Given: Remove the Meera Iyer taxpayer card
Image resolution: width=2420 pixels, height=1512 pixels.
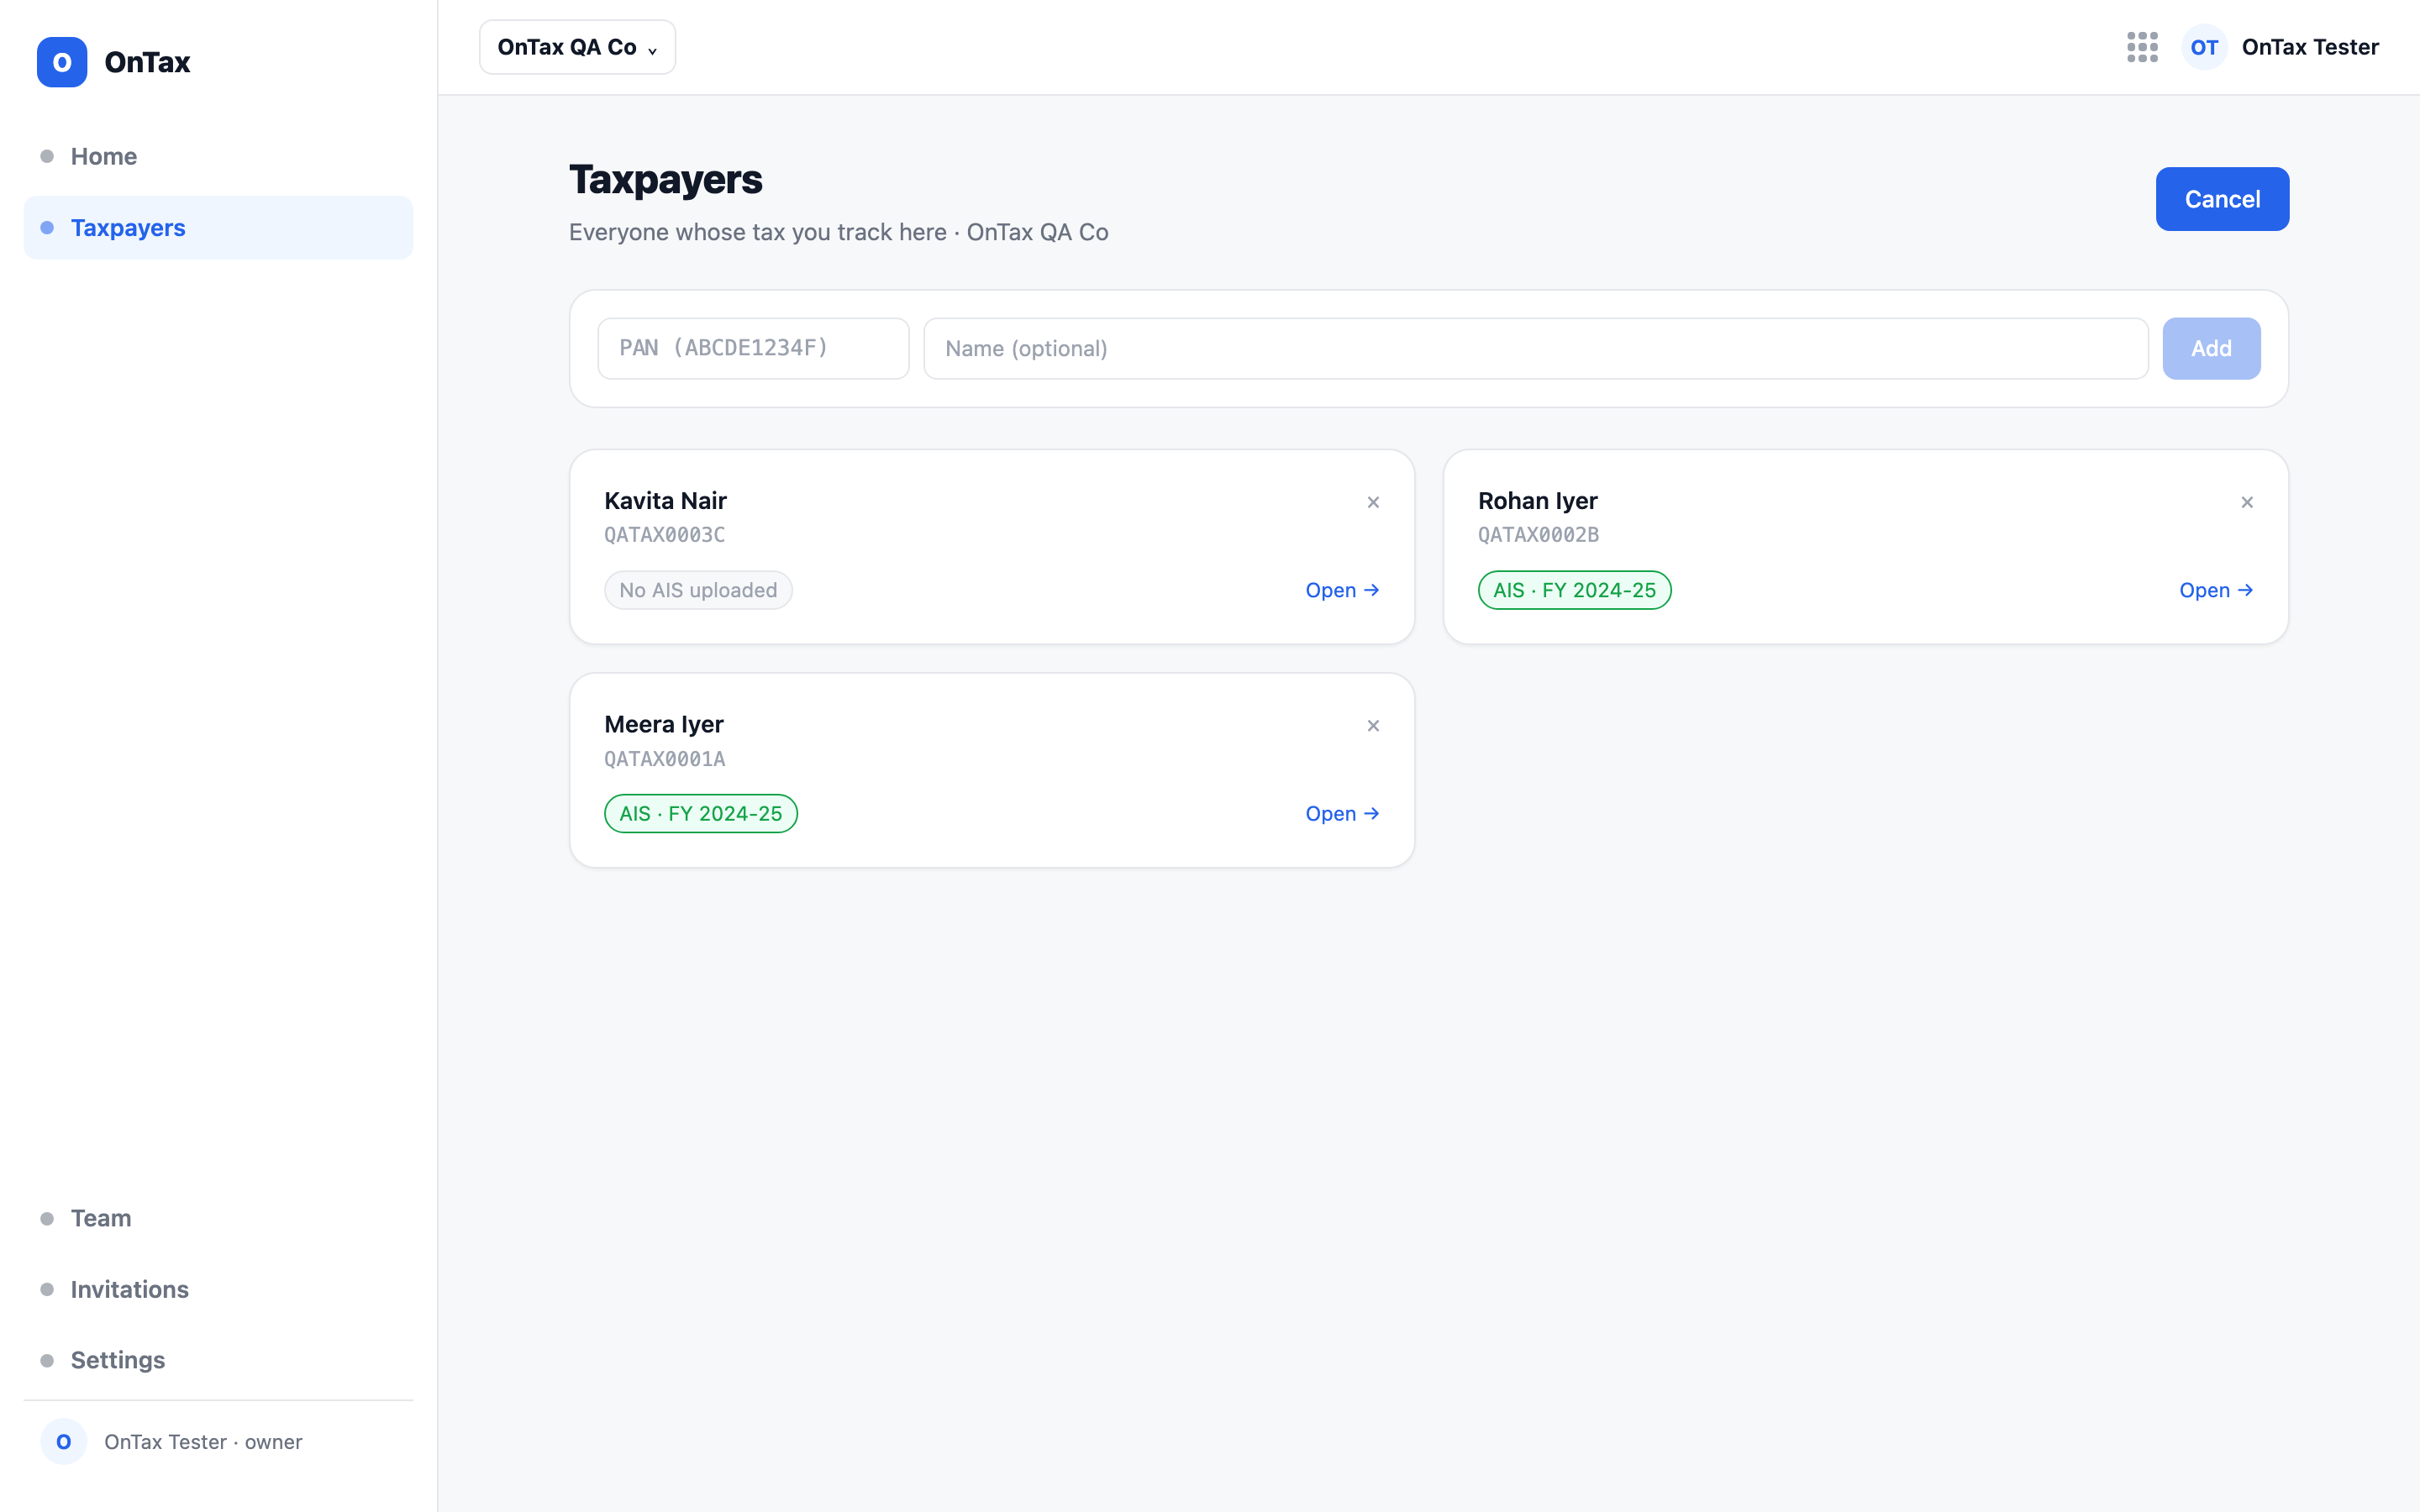Looking at the screenshot, I should (1373, 726).
